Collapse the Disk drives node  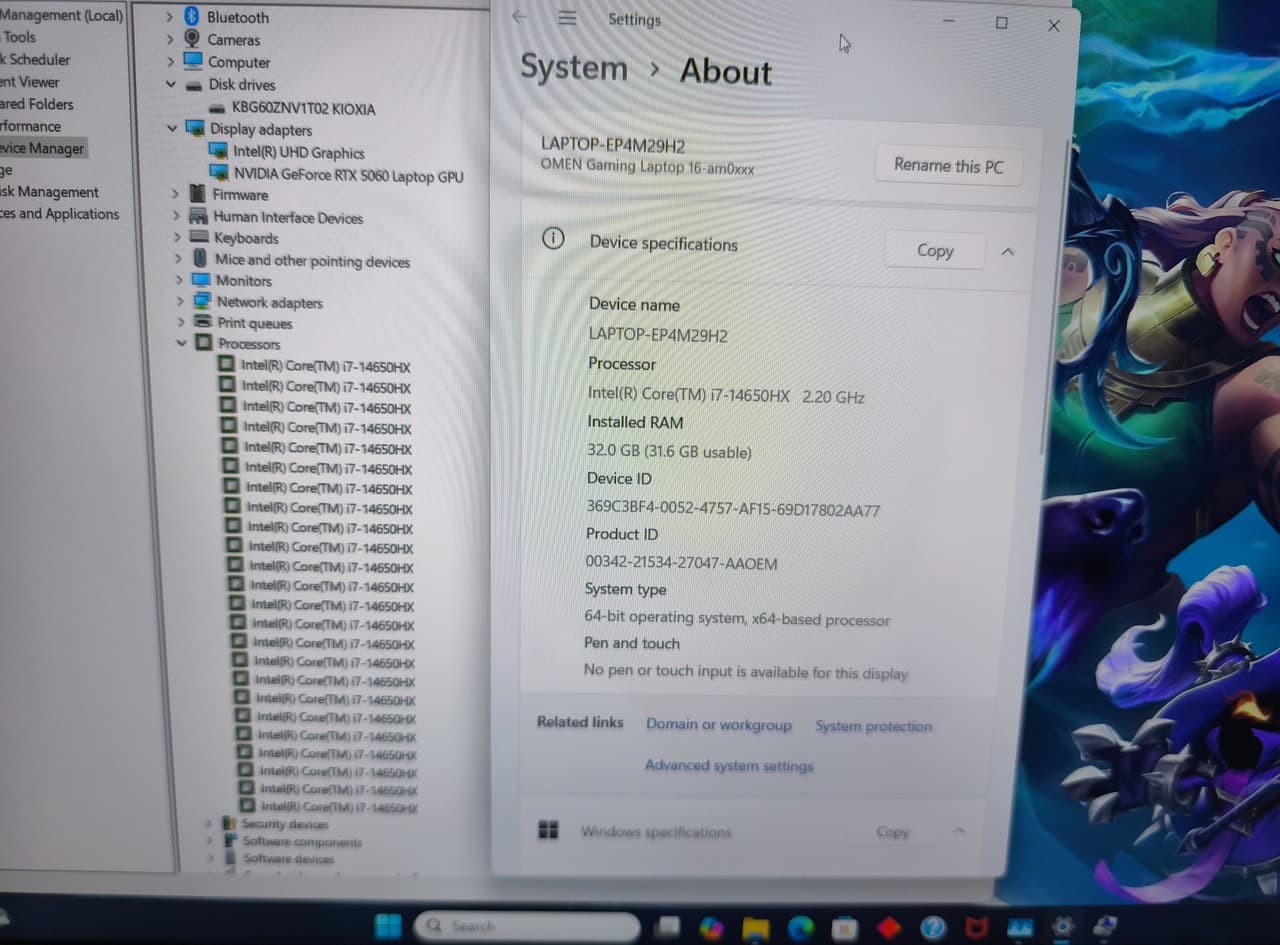point(171,84)
